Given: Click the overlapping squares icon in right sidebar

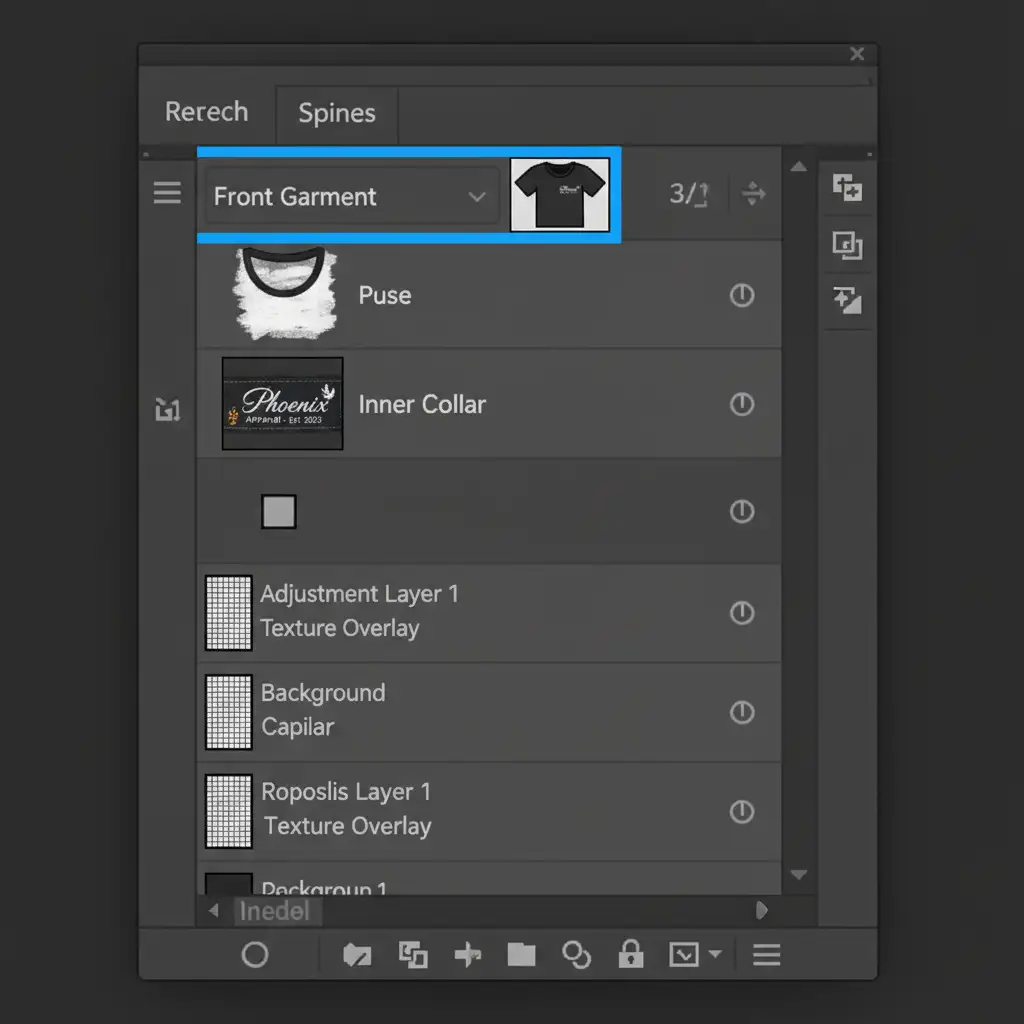Looking at the screenshot, I should pos(847,245).
